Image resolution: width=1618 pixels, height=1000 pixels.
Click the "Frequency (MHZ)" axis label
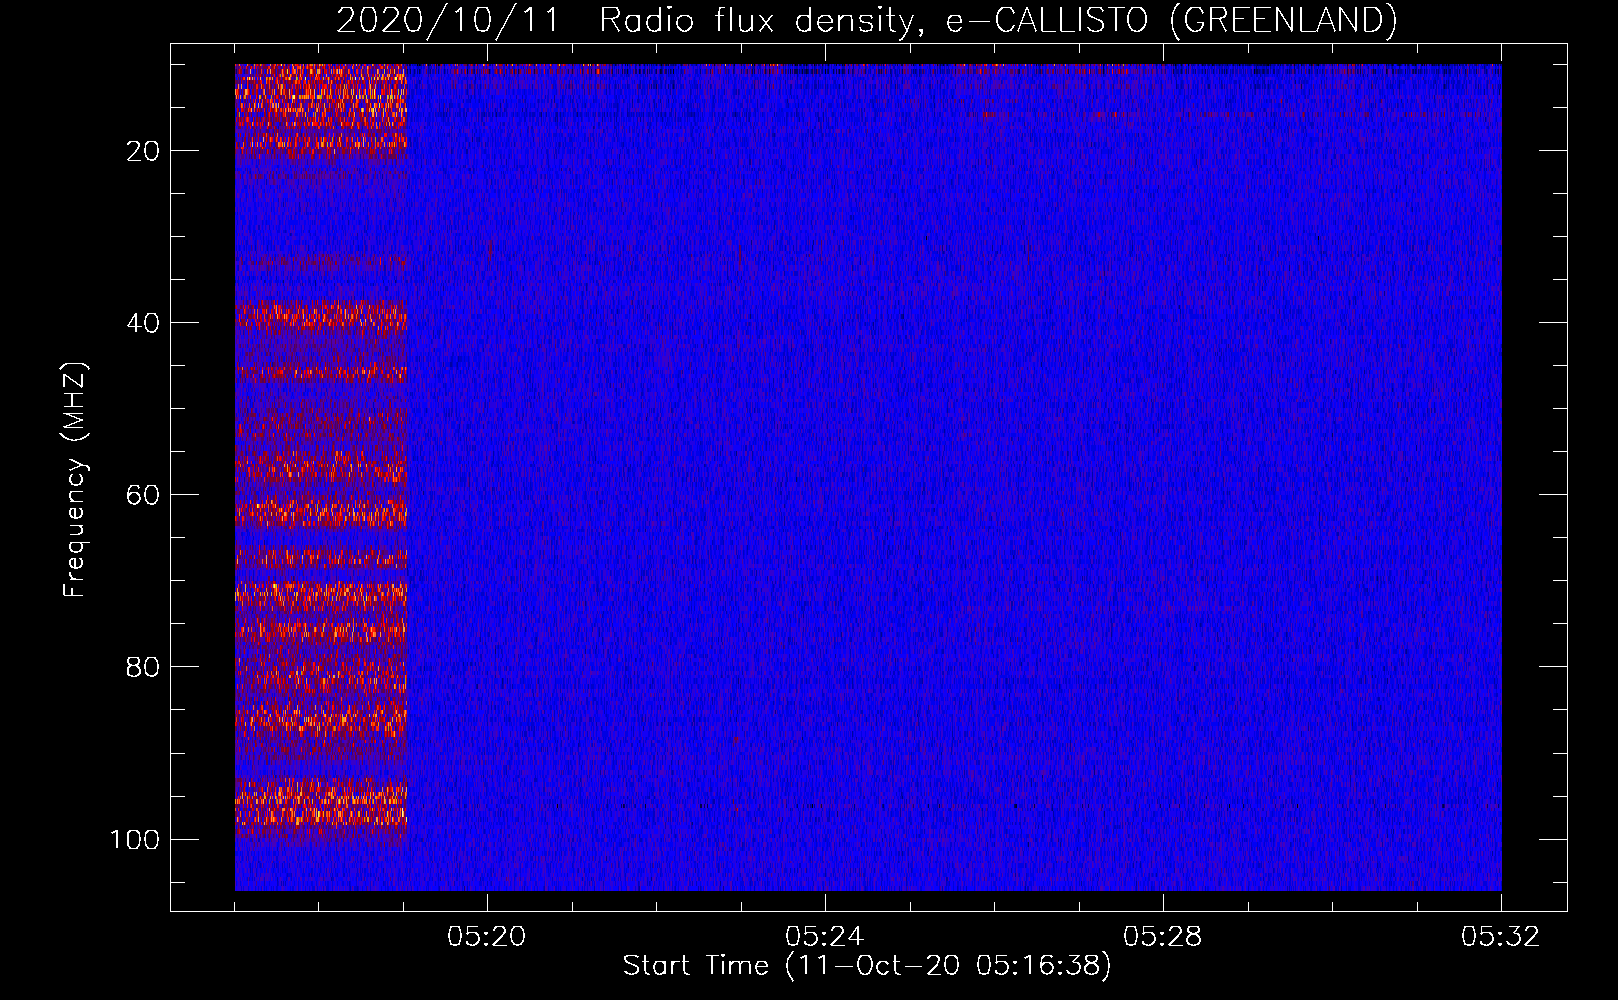pos(75,480)
